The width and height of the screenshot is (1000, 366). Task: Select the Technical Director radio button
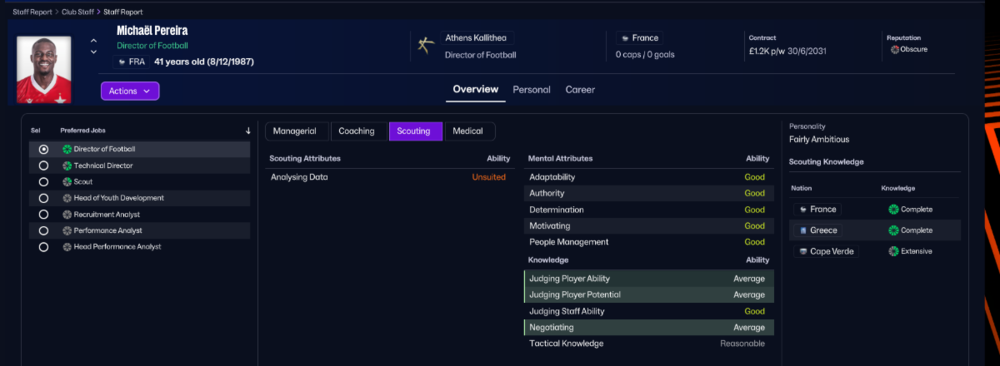click(43, 166)
